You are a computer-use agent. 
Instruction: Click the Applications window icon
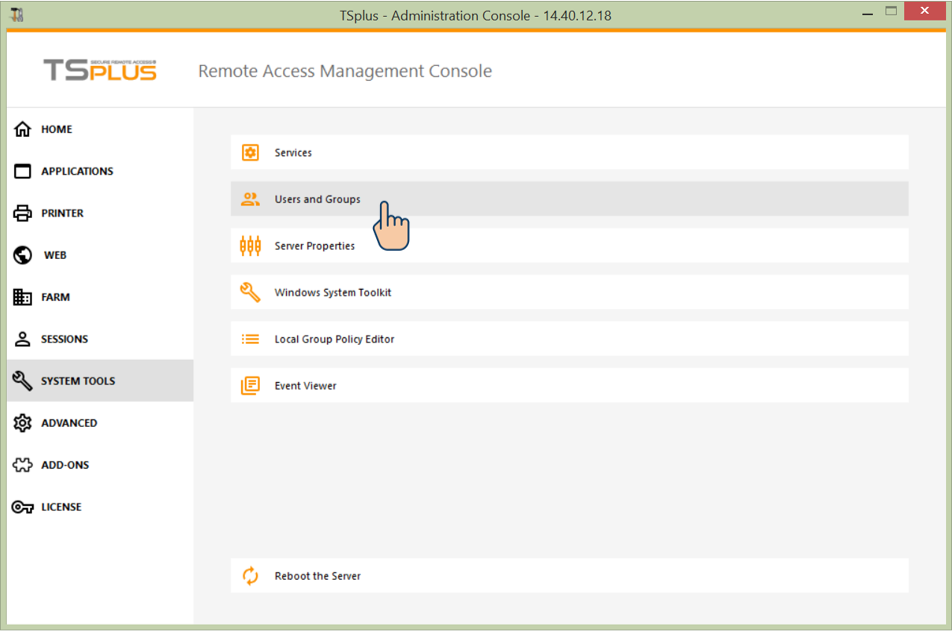(22, 171)
